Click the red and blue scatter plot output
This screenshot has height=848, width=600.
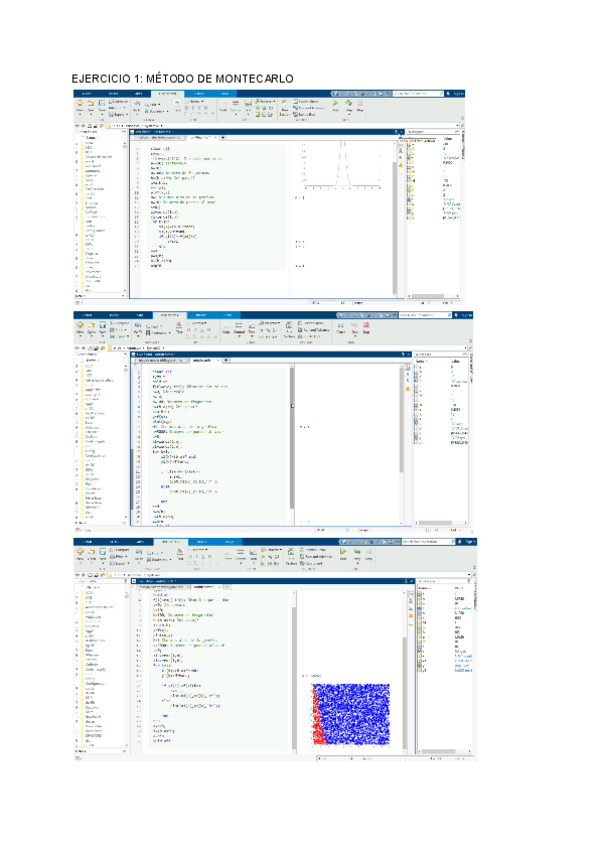[x=351, y=715]
